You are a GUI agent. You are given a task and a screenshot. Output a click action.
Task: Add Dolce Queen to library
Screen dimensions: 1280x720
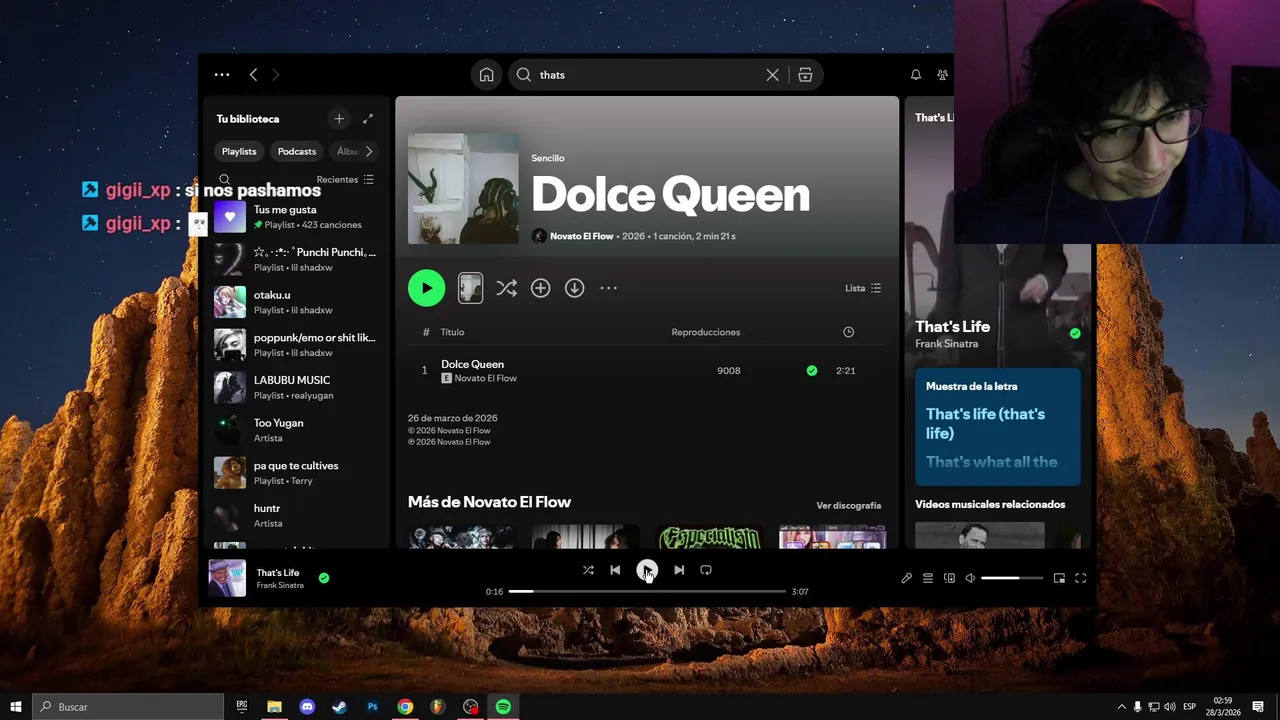pyautogui.click(x=540, y=288)
